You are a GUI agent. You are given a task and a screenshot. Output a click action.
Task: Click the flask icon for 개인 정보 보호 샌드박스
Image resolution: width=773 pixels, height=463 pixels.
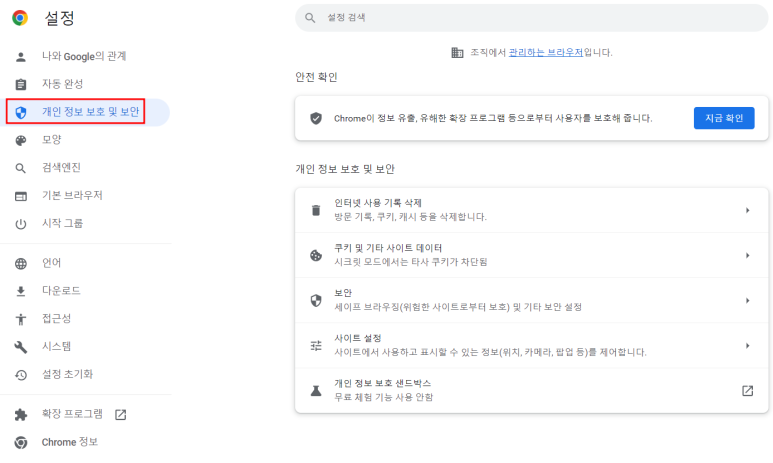tap(316, 391)
